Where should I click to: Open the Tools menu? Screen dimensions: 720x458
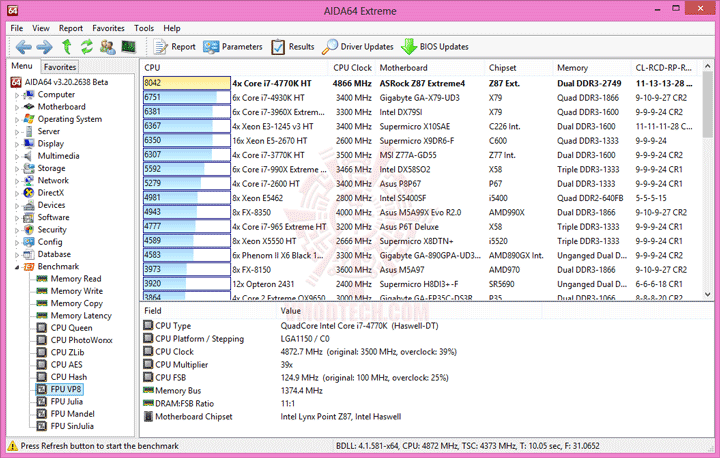click(144, 28)
